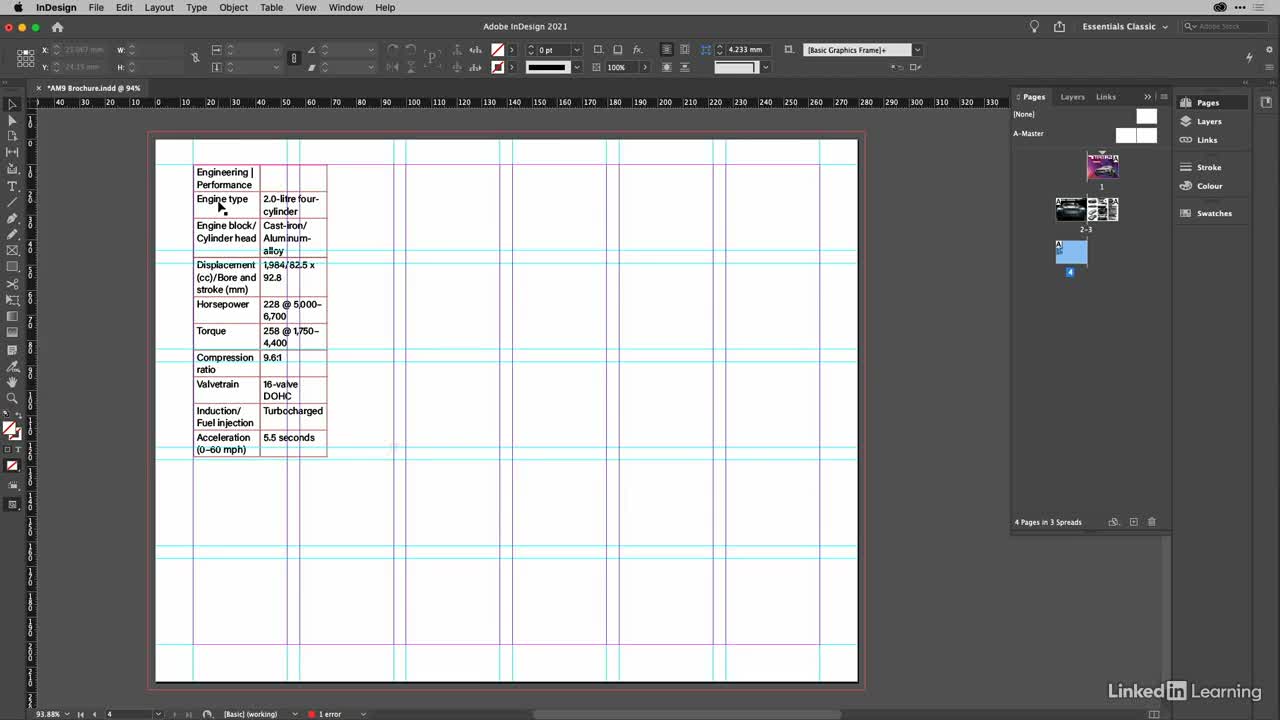Click the Home icon
Image resolution: width=1280 pixels, height=720 pixels.
tap(57, 27)
